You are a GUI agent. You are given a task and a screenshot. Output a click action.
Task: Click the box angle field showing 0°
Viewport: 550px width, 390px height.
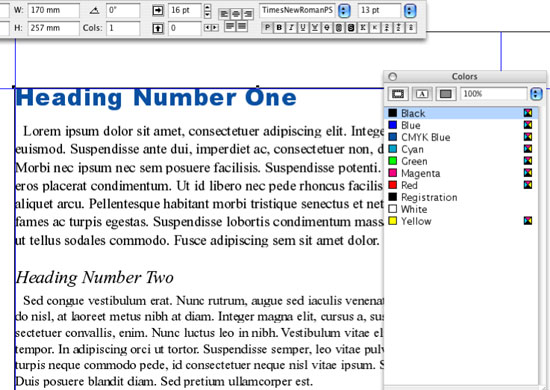pos(123,10)
